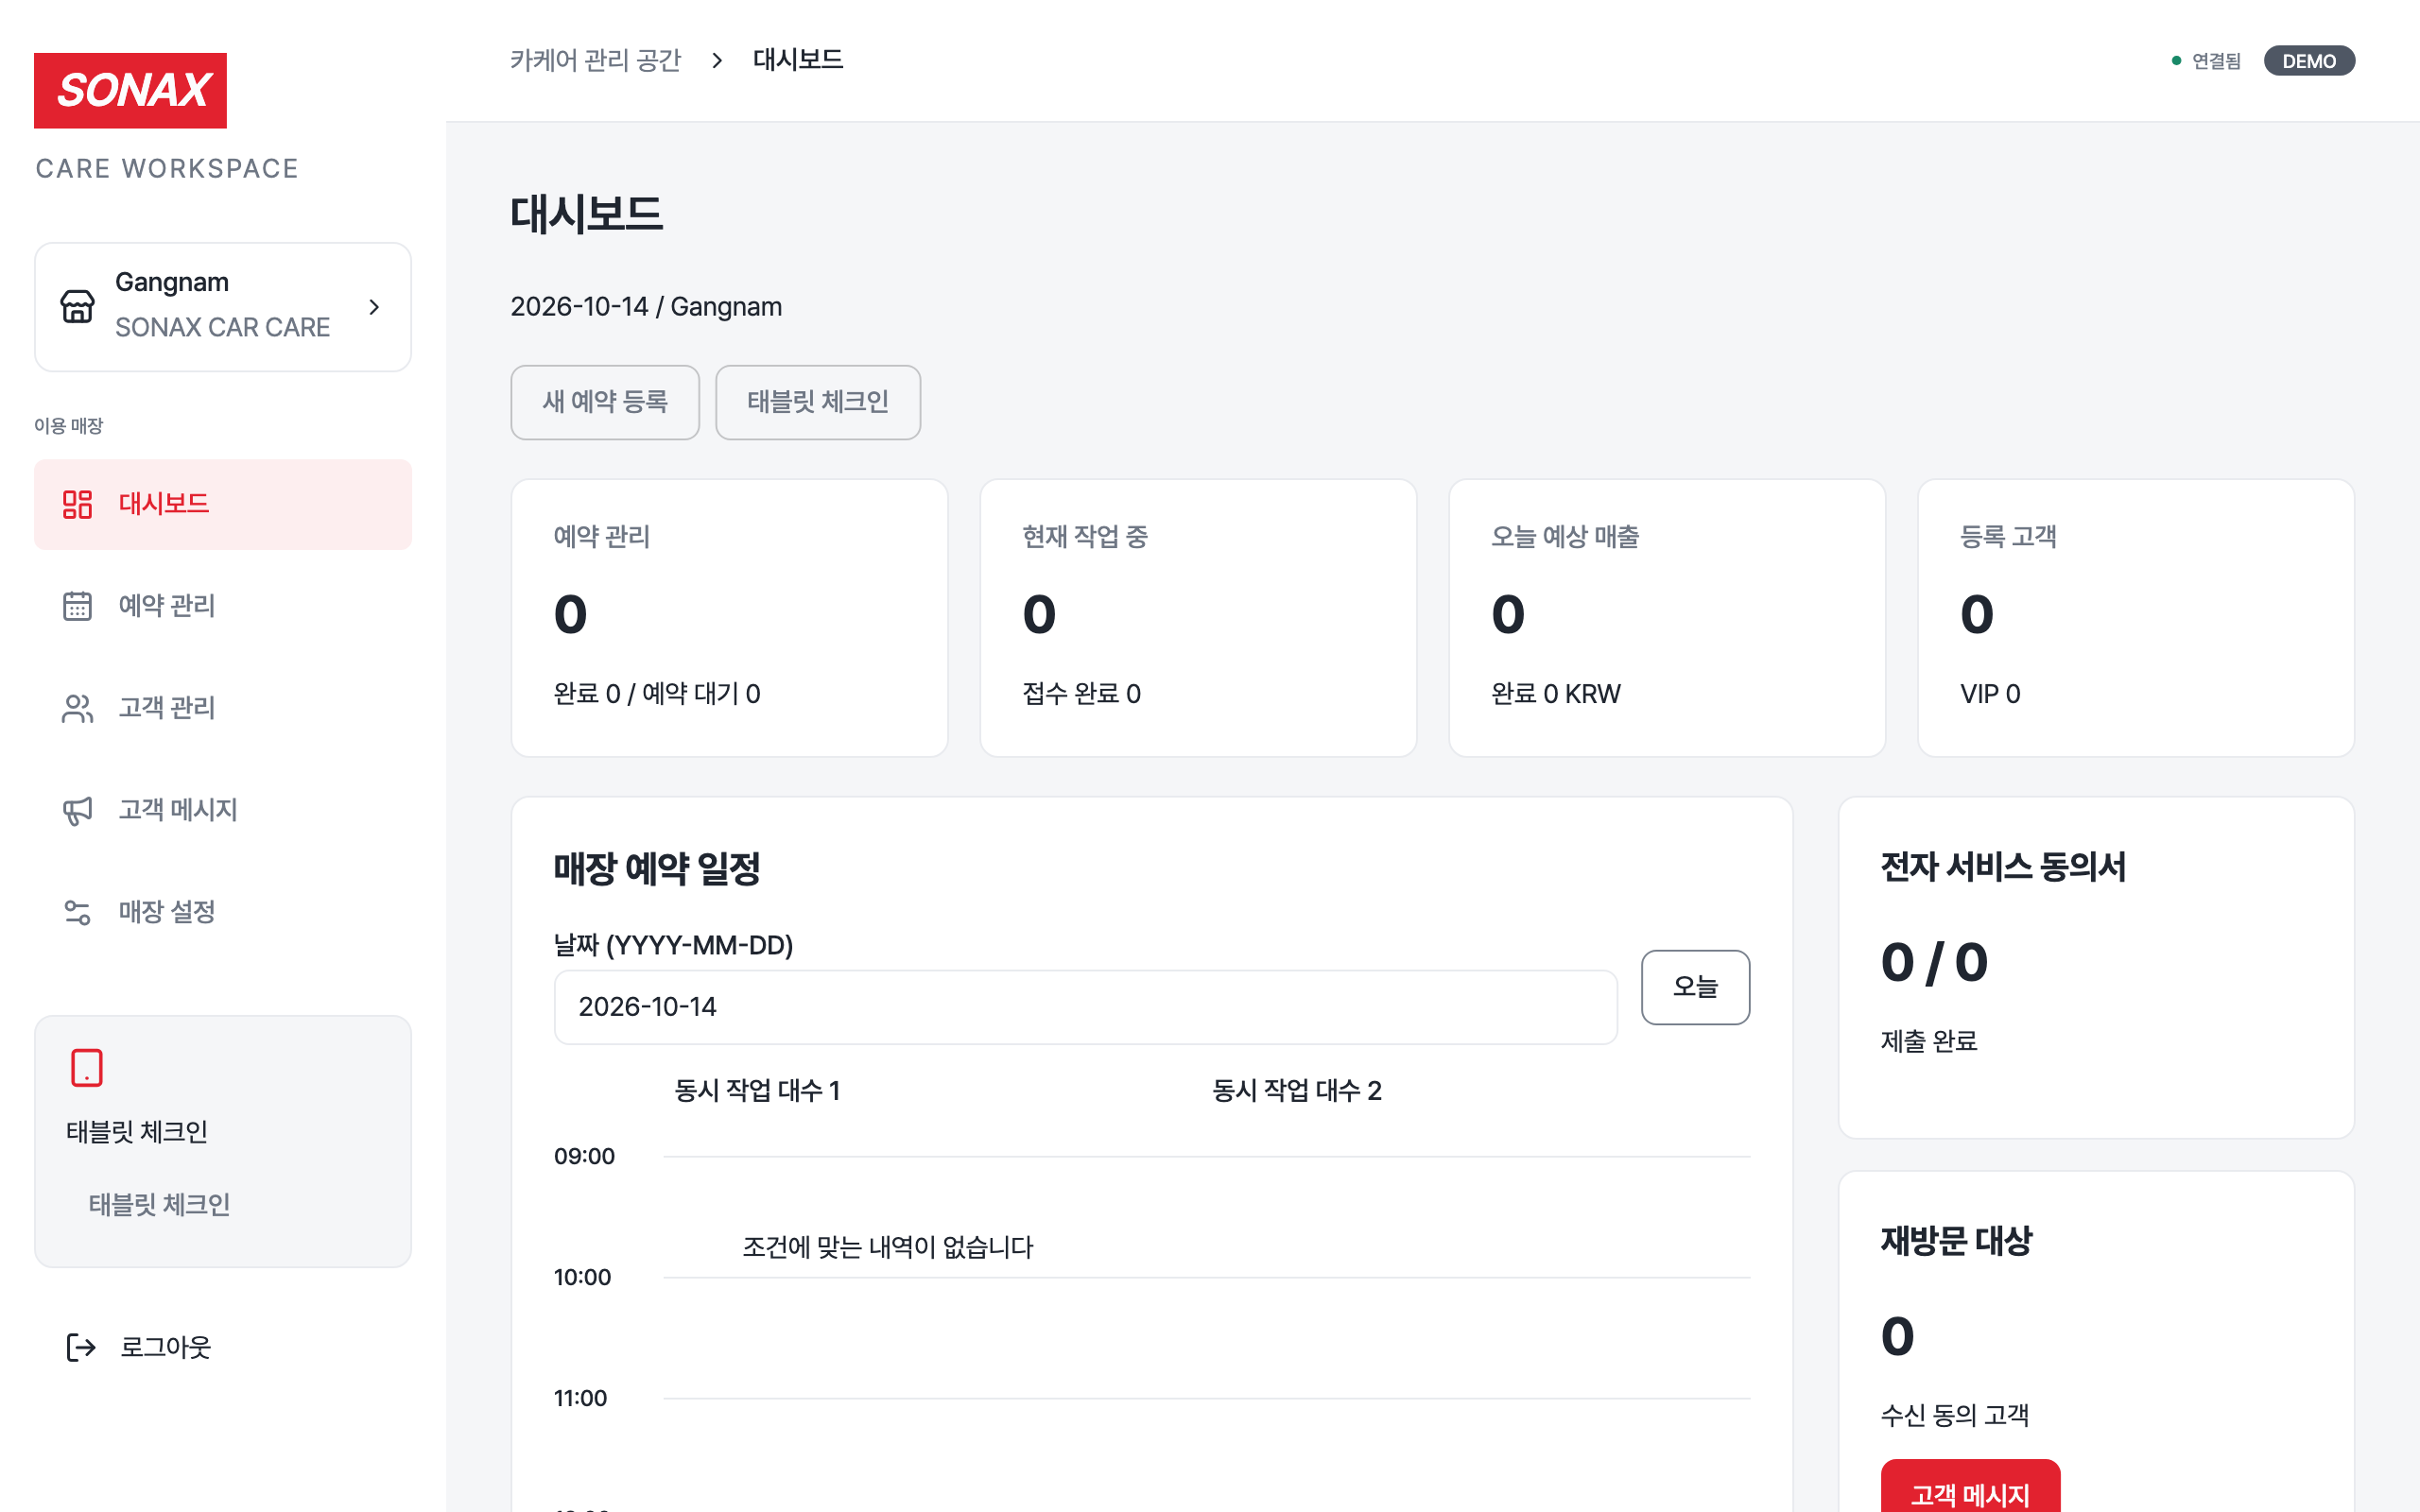Image resolution: width=2420 pixels, height=1512 pixels.
Task: Click the 태블릿 체크인 link in the sidebar card
Action: pyautogui.click(x=159, y=1204)
